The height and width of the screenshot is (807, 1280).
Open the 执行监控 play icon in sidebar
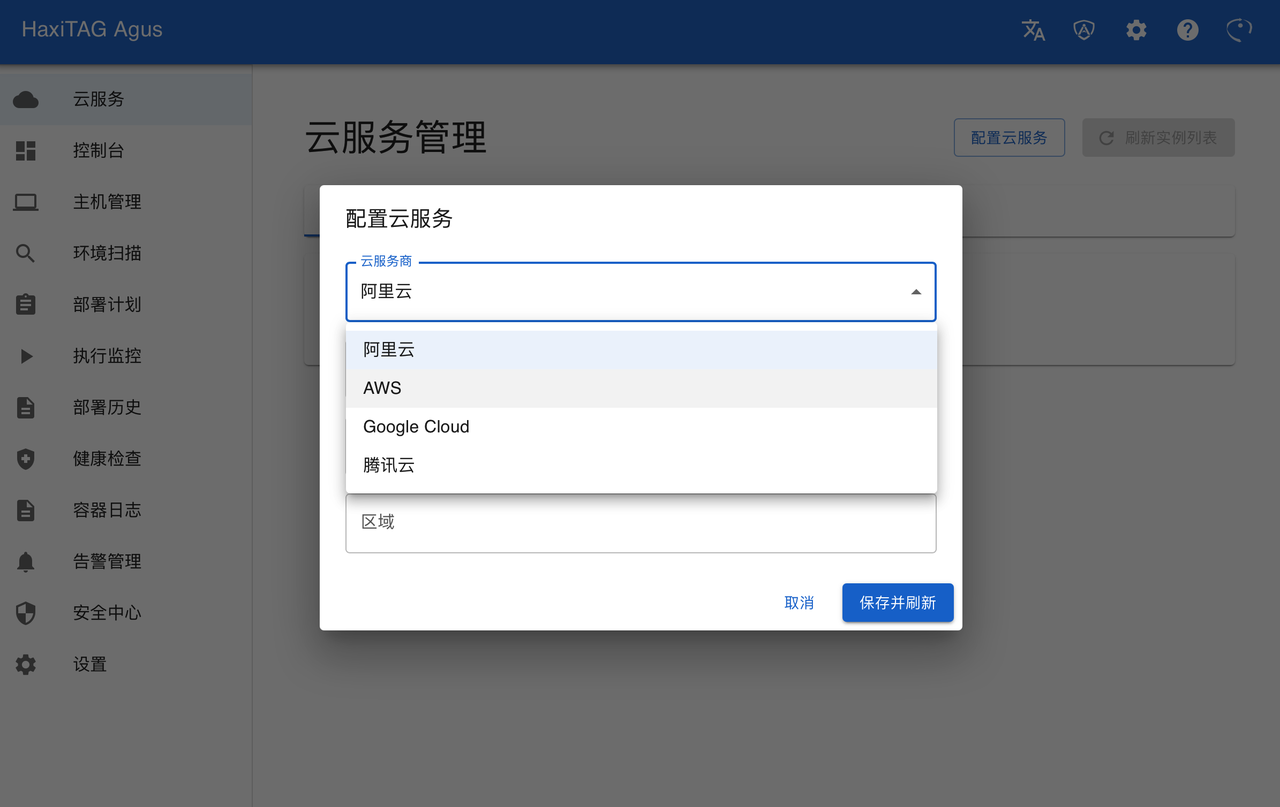click(25, 355)
